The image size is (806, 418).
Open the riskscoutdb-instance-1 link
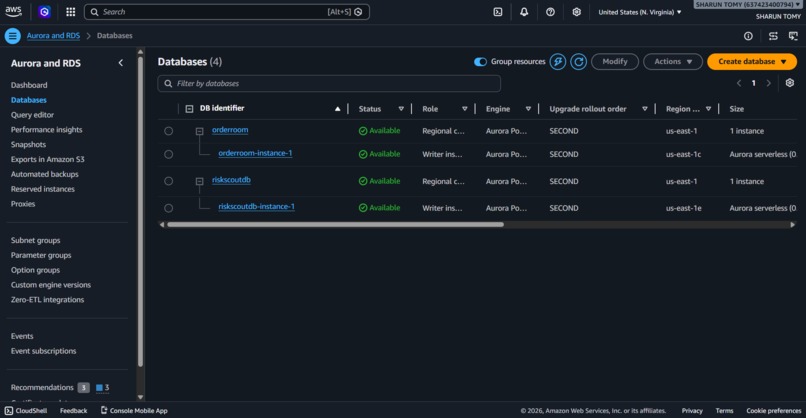pos(257,207)
